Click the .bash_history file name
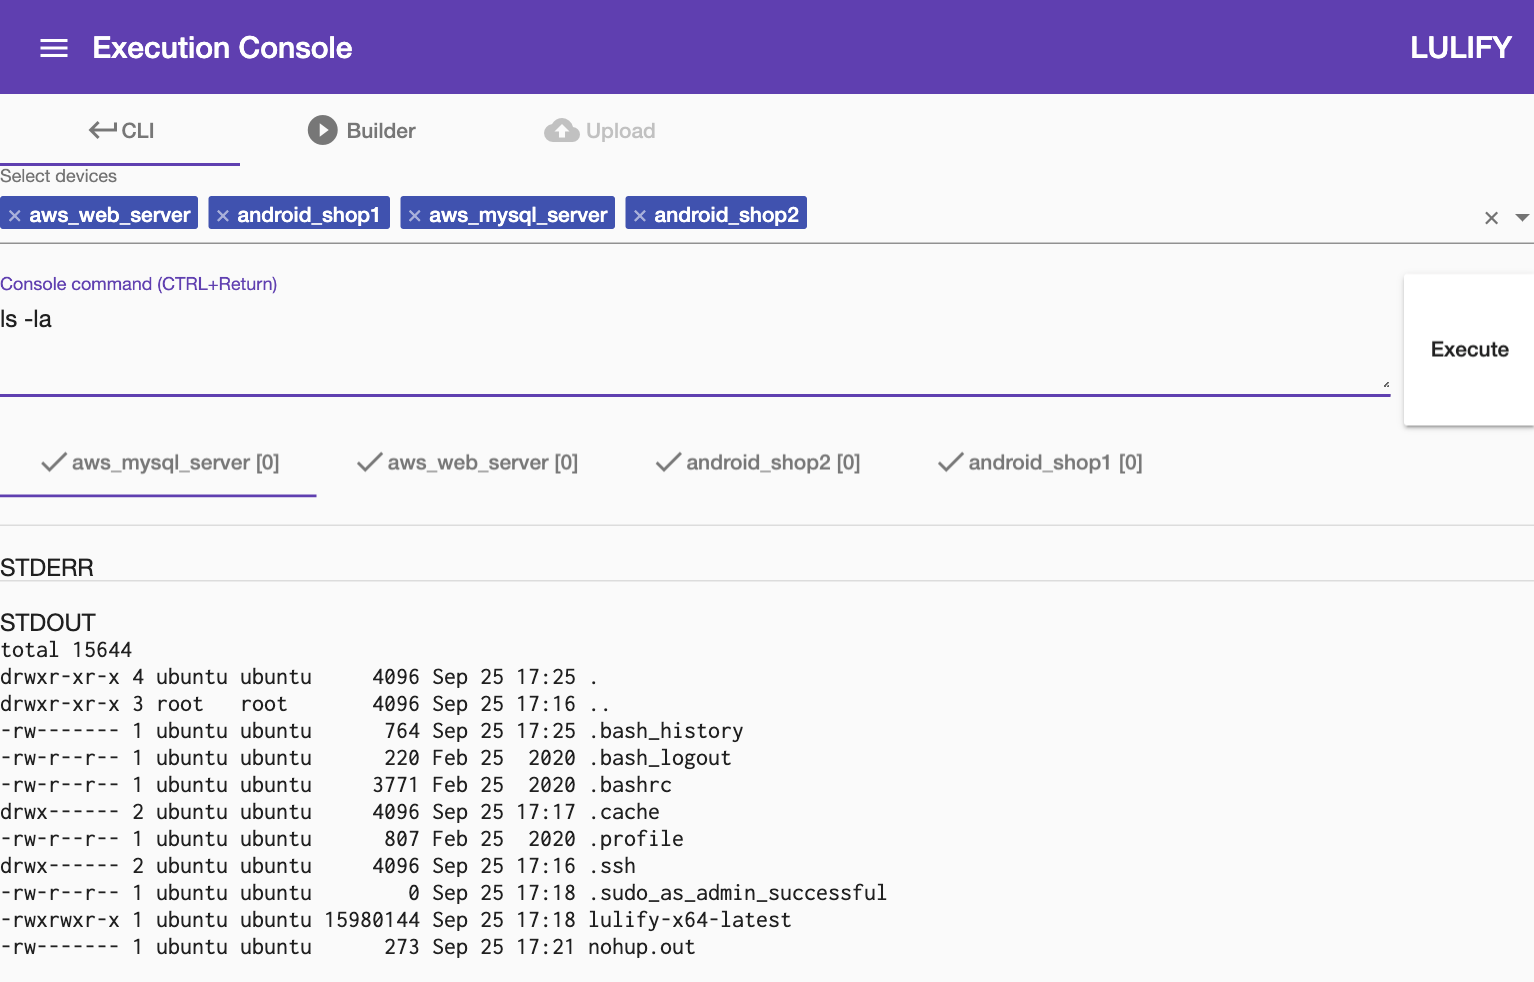The image size is (1534, 982). click(666, 731)
